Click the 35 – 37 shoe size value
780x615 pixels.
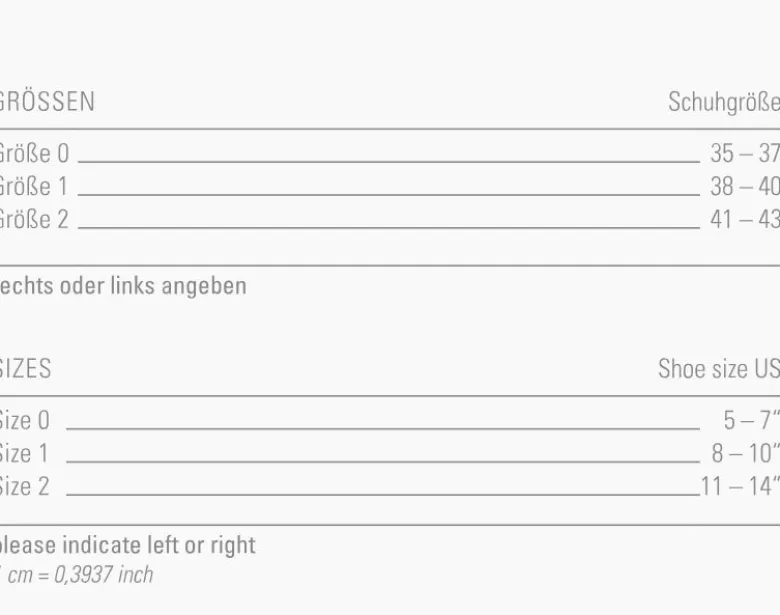coord(745,153)
